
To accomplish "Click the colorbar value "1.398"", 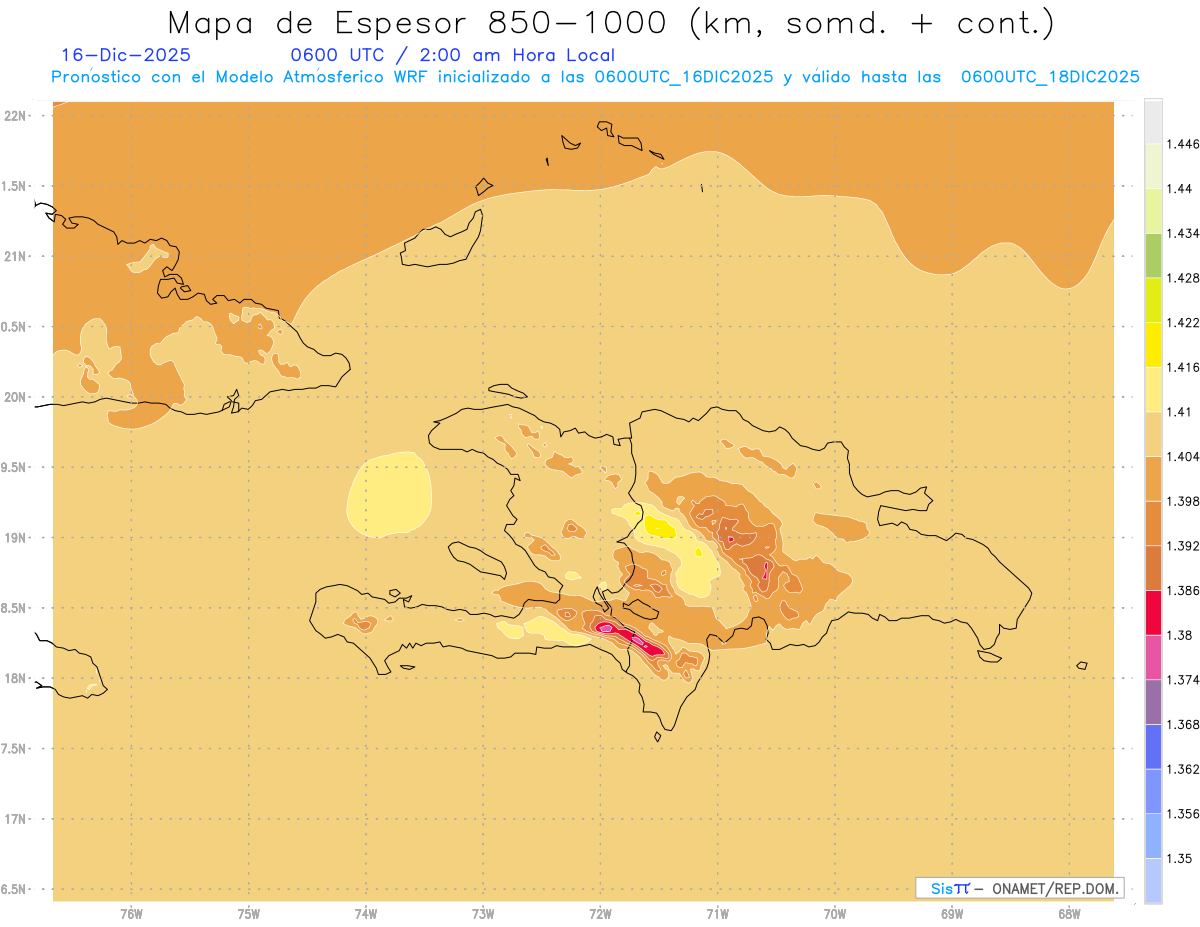I will click(x=1183, y=501).
